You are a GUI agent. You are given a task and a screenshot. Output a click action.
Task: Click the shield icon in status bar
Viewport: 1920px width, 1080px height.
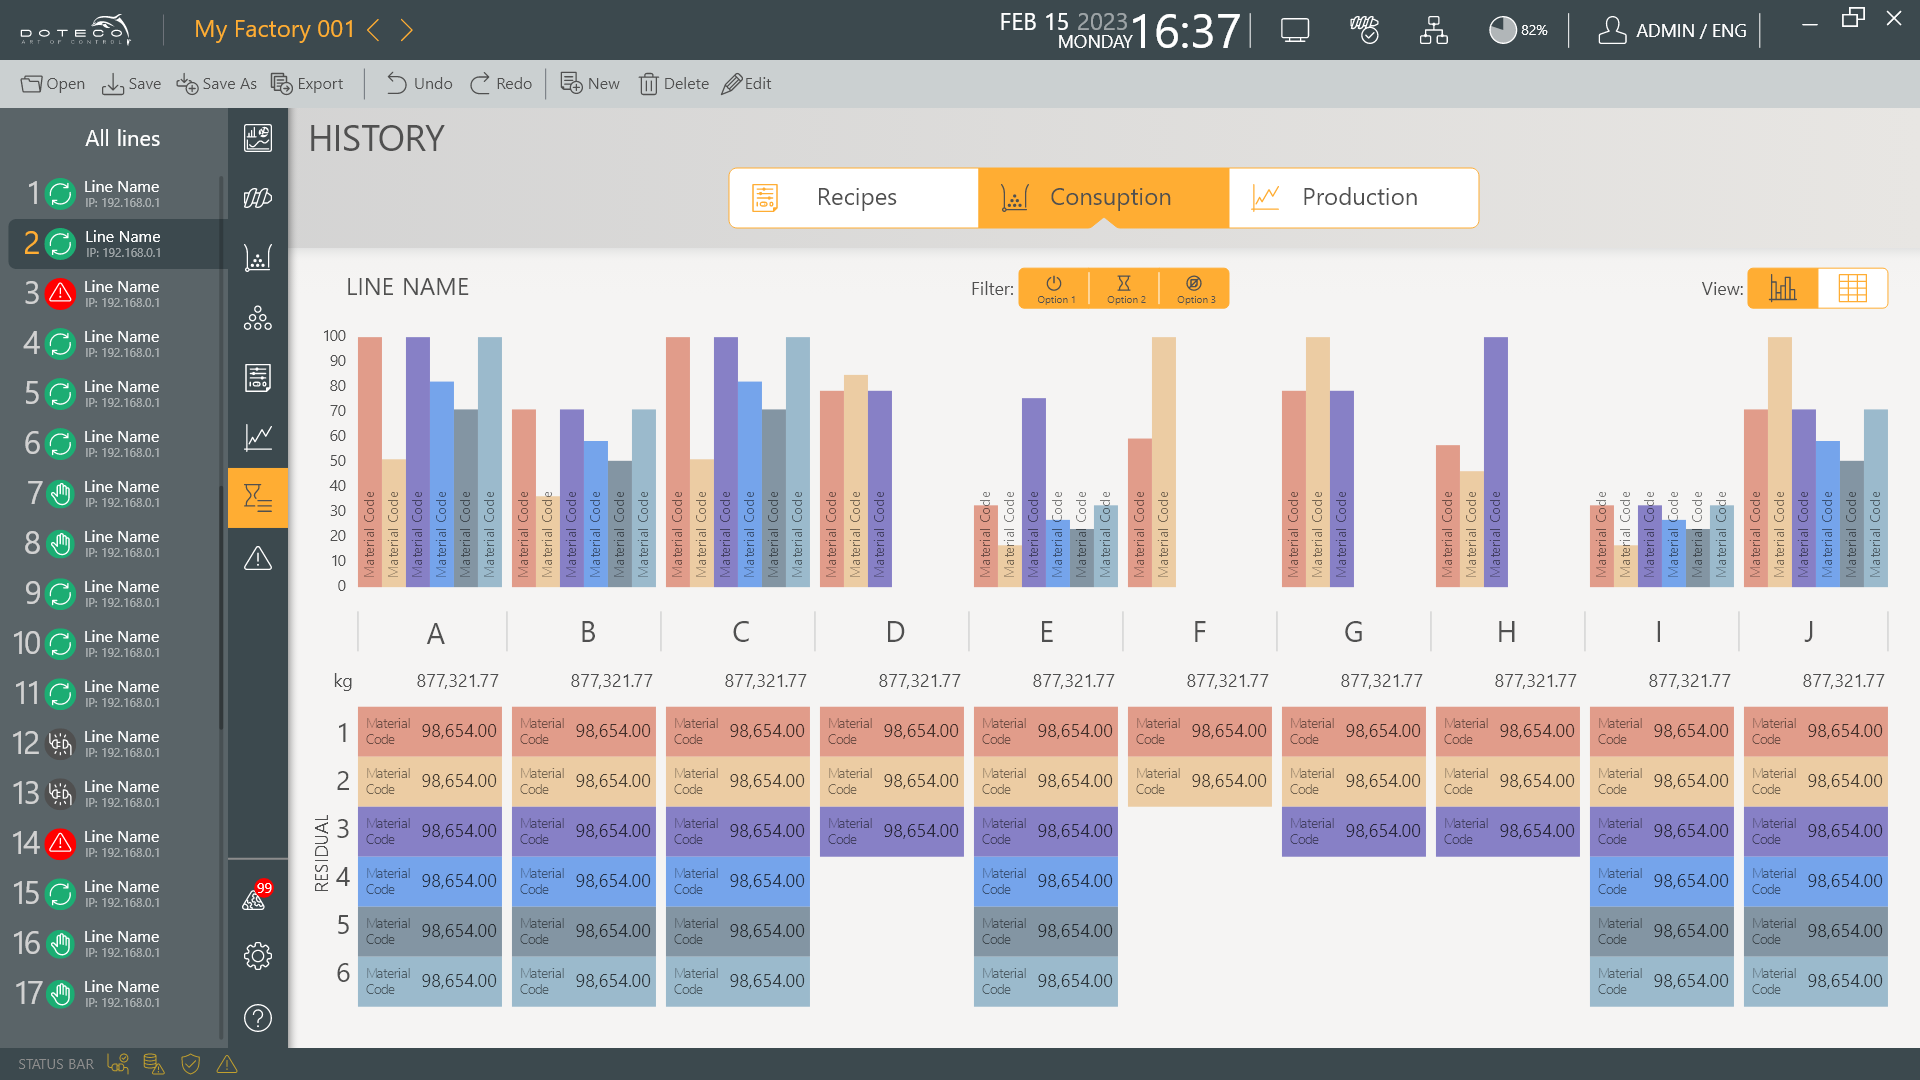point(191,1064)
